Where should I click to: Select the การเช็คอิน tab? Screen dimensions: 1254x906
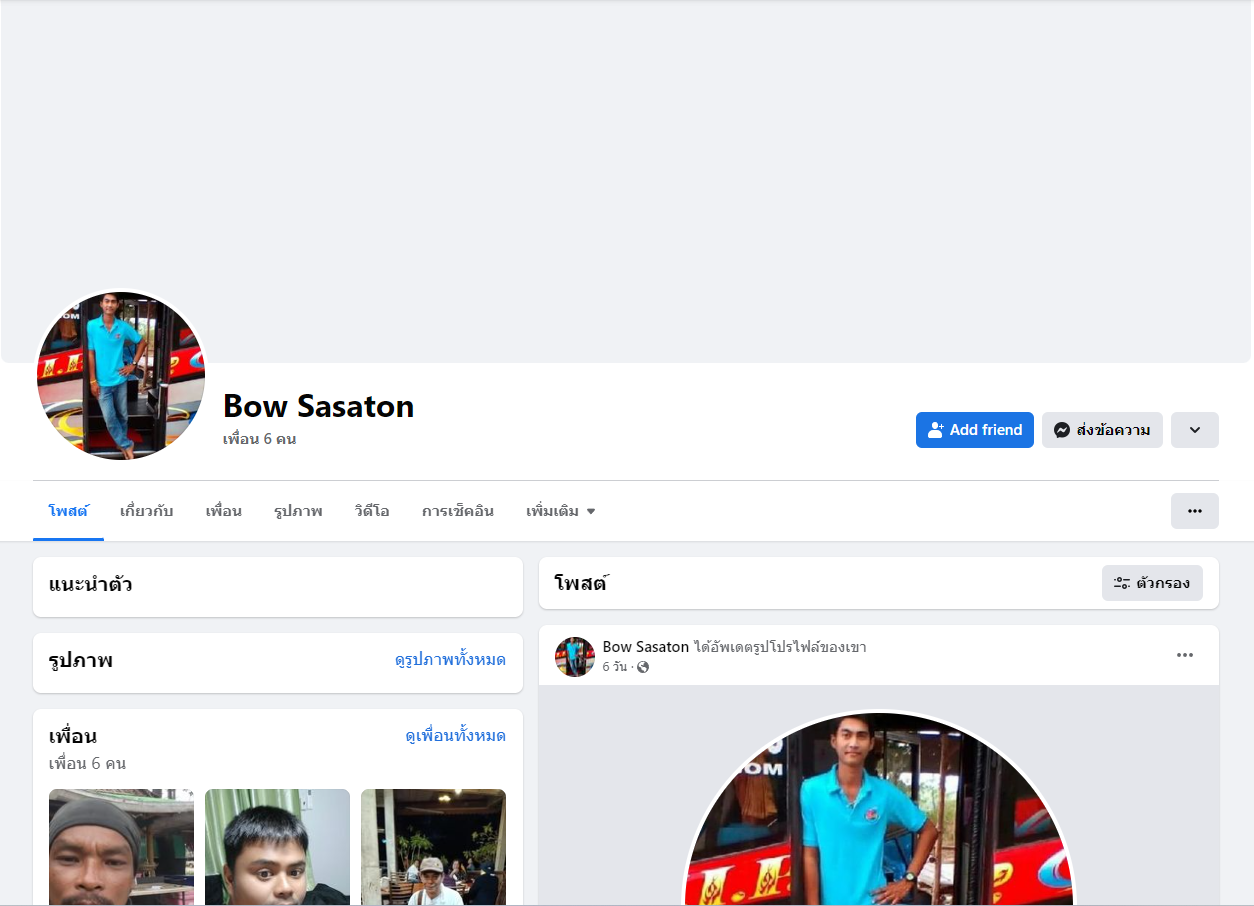coord(458,511)
